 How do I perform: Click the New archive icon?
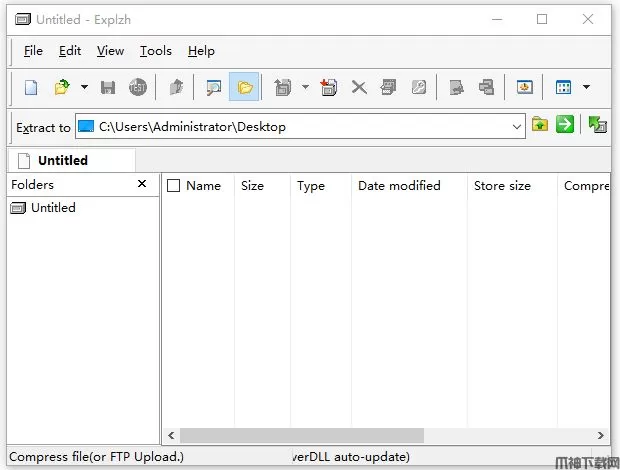click(31, 88)
